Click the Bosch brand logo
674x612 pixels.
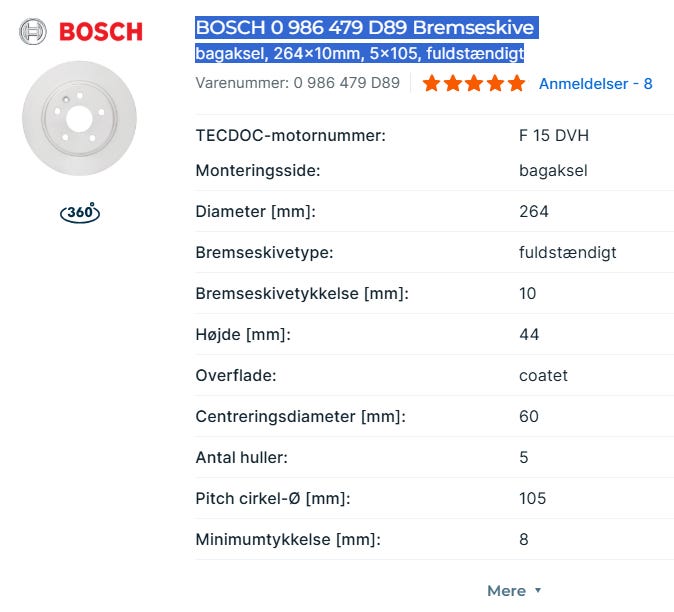[x=81, y=31]
